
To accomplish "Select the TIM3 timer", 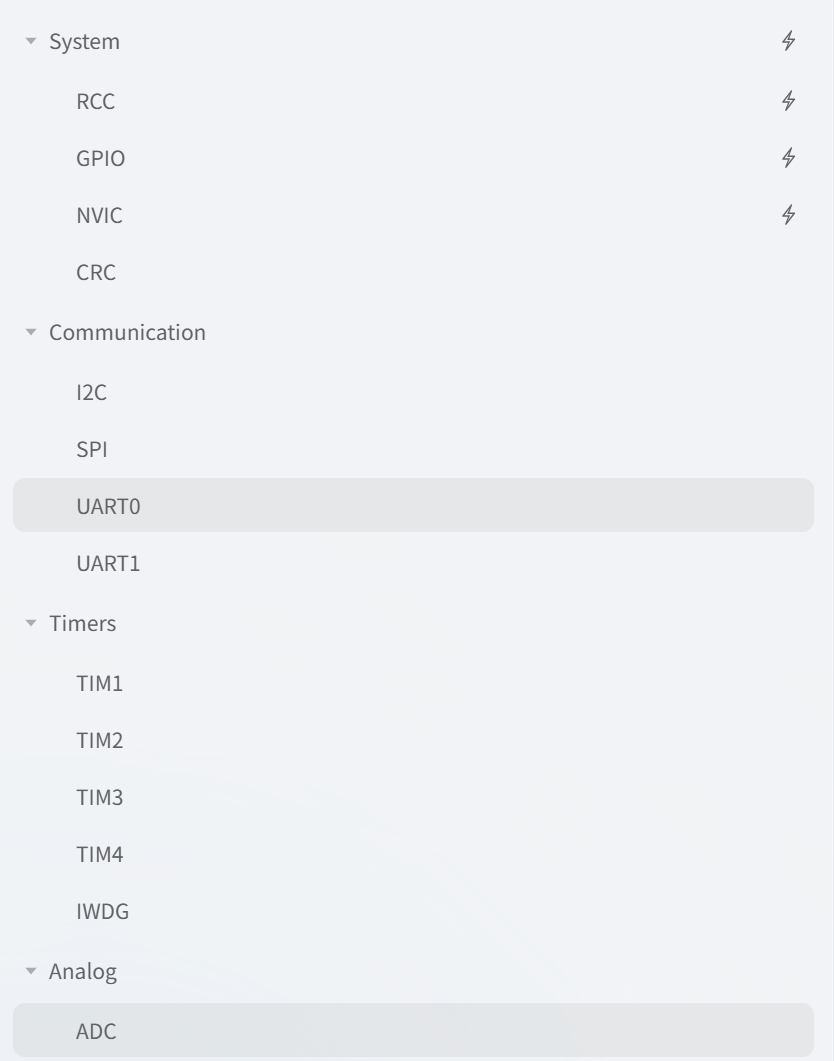I will (99, 798).
